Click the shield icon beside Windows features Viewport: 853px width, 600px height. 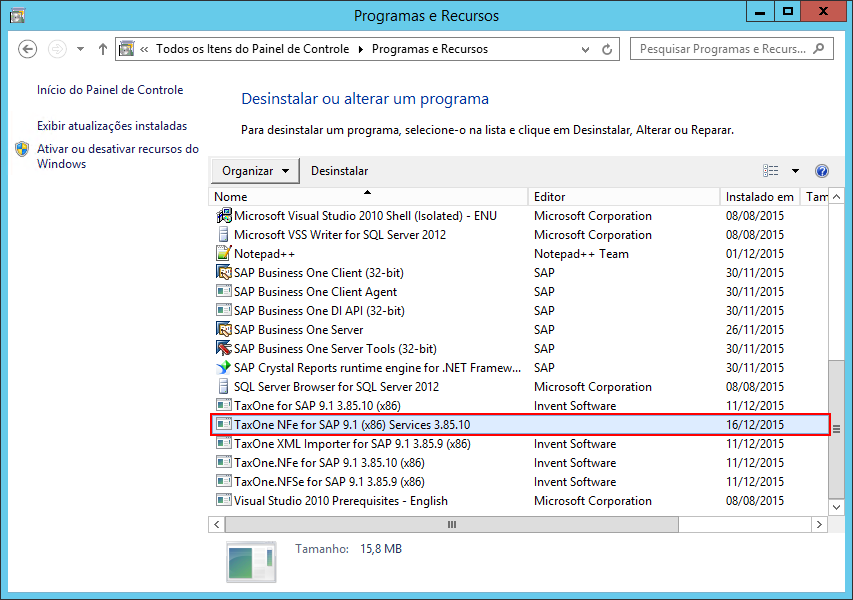coord(22,149)
